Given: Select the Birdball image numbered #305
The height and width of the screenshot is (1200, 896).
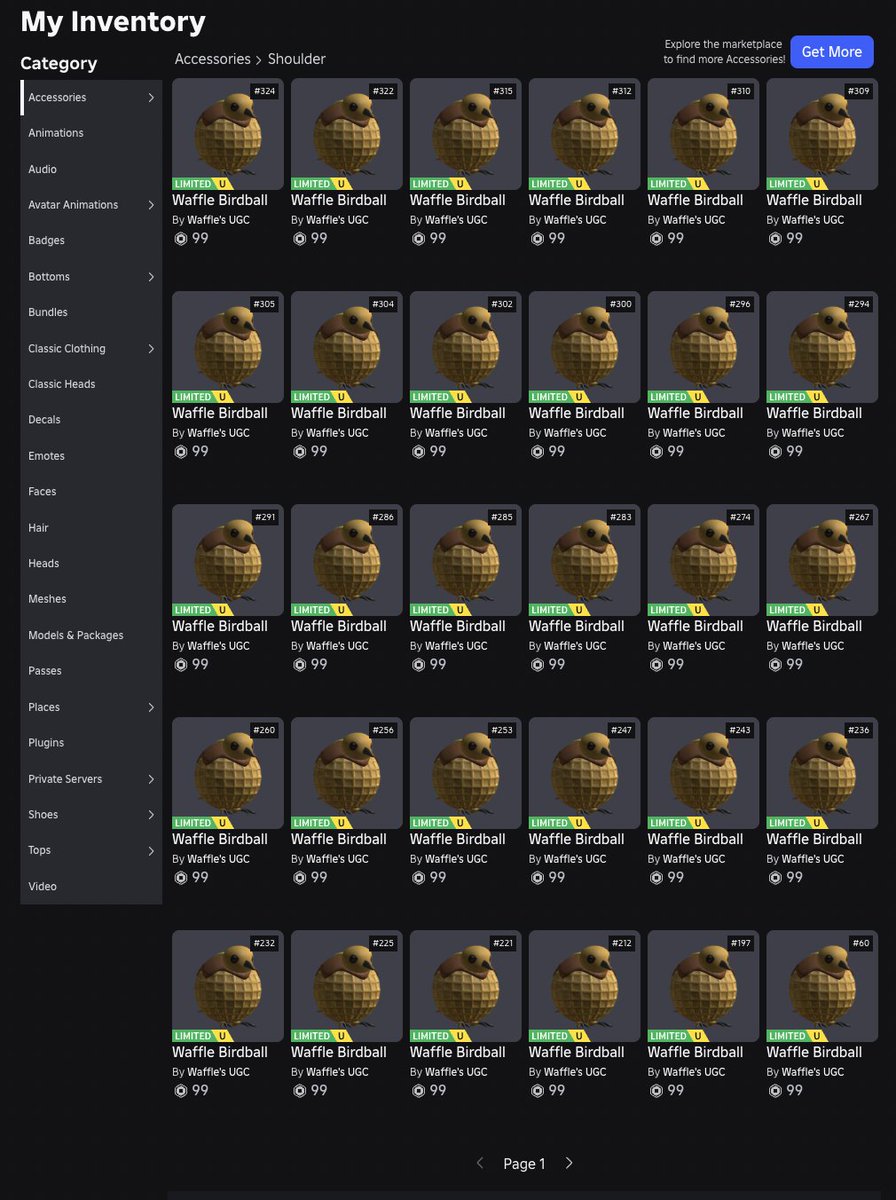Looking at the screenshot, I should (x=228, y=347).
